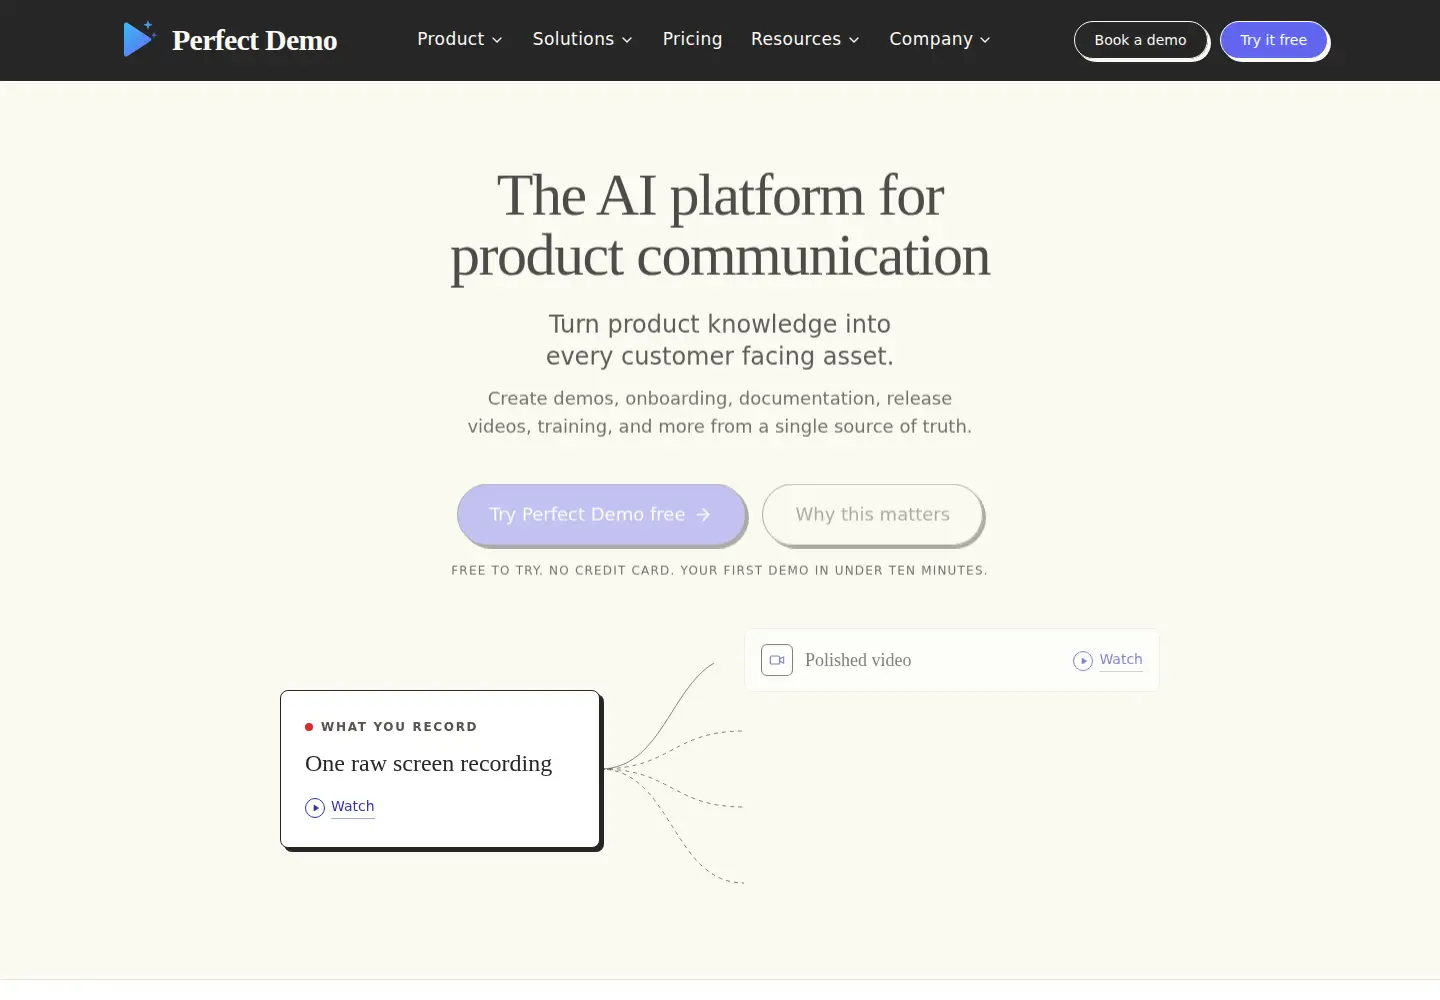Click the FREE TO TRY. NO CREDIT CARD. note
The height and width of the screenshot is (1000, 1440).
tap(720, 570)
